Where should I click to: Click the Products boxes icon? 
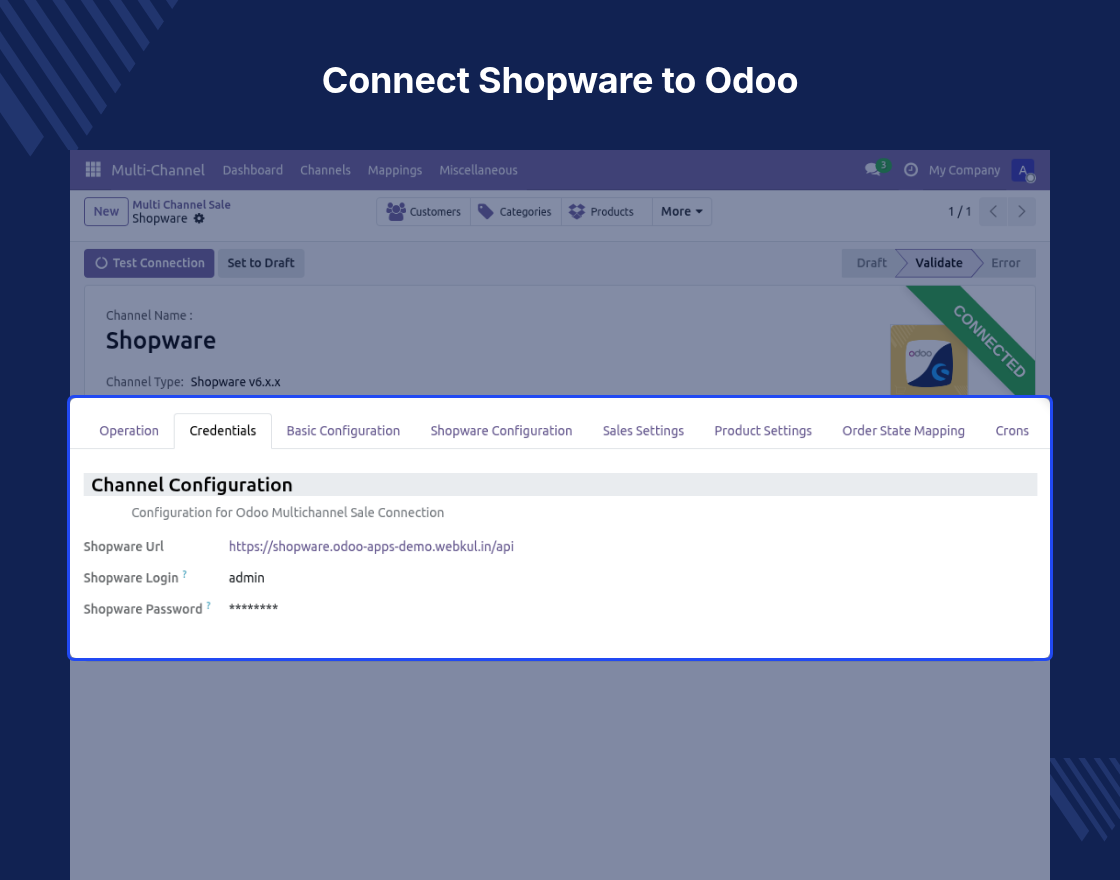coord(577,211)
